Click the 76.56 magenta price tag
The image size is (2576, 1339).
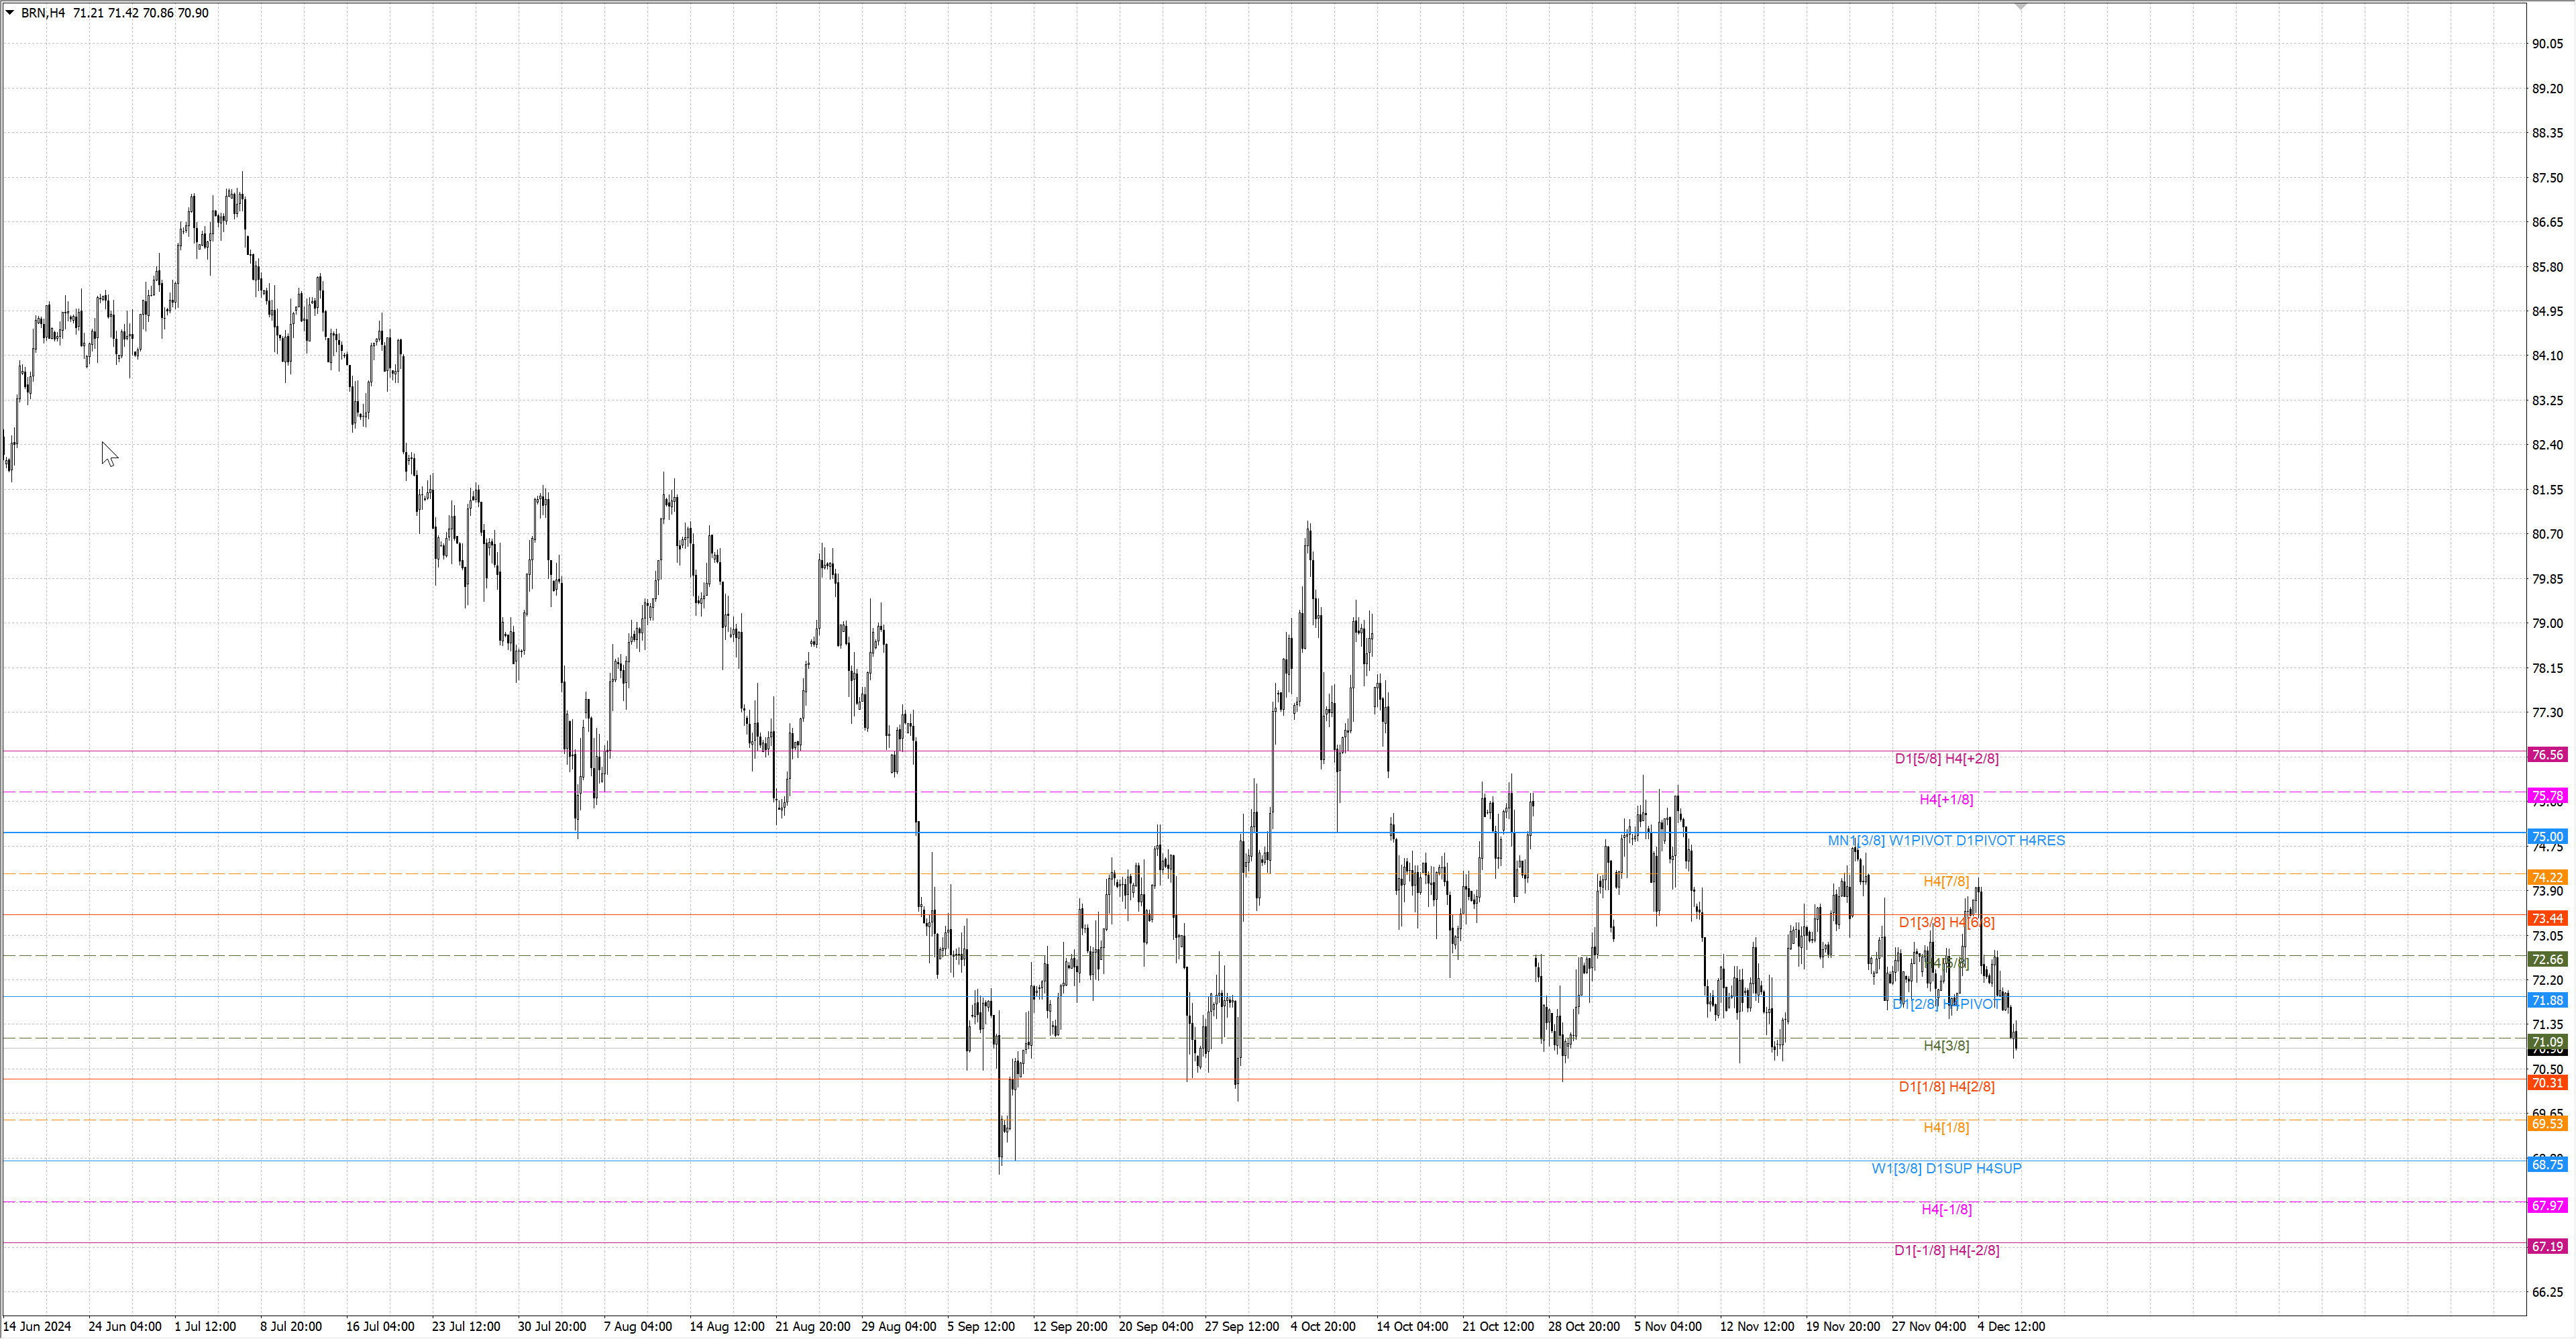pyautogui.click(x=2547, y=755)
